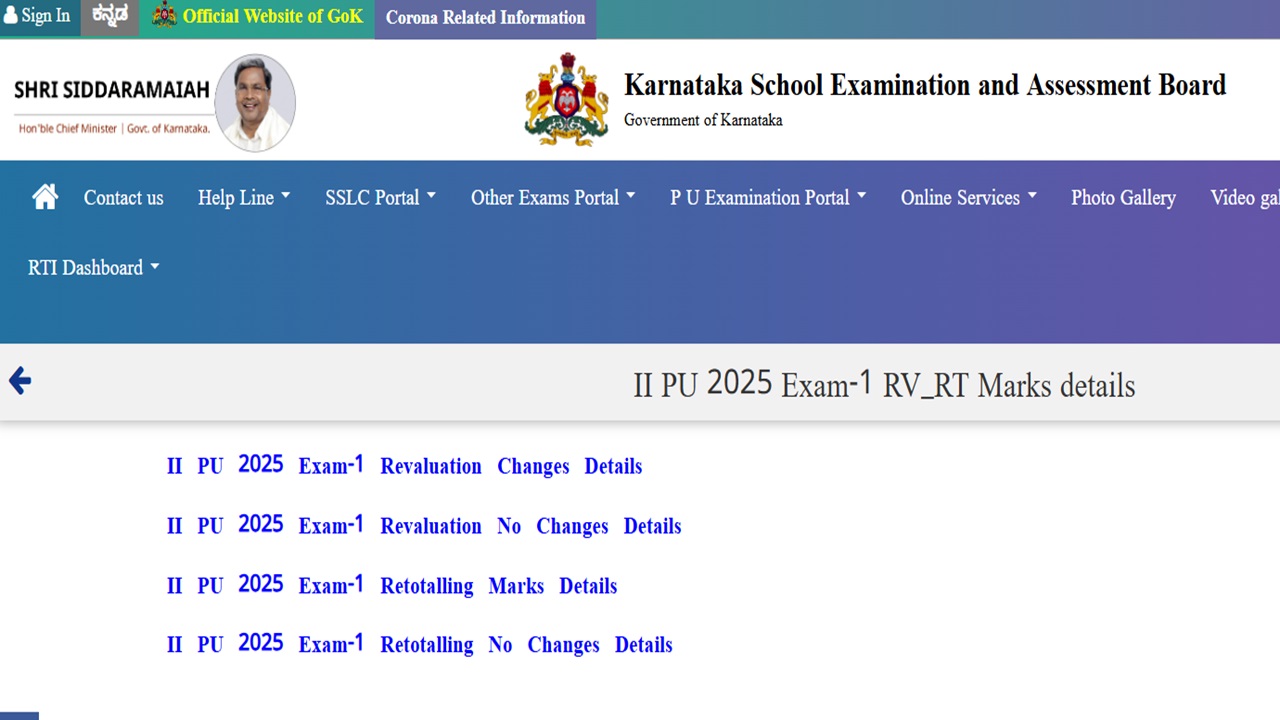Click the Home icon in navigation bar

[x=45, y=197]
